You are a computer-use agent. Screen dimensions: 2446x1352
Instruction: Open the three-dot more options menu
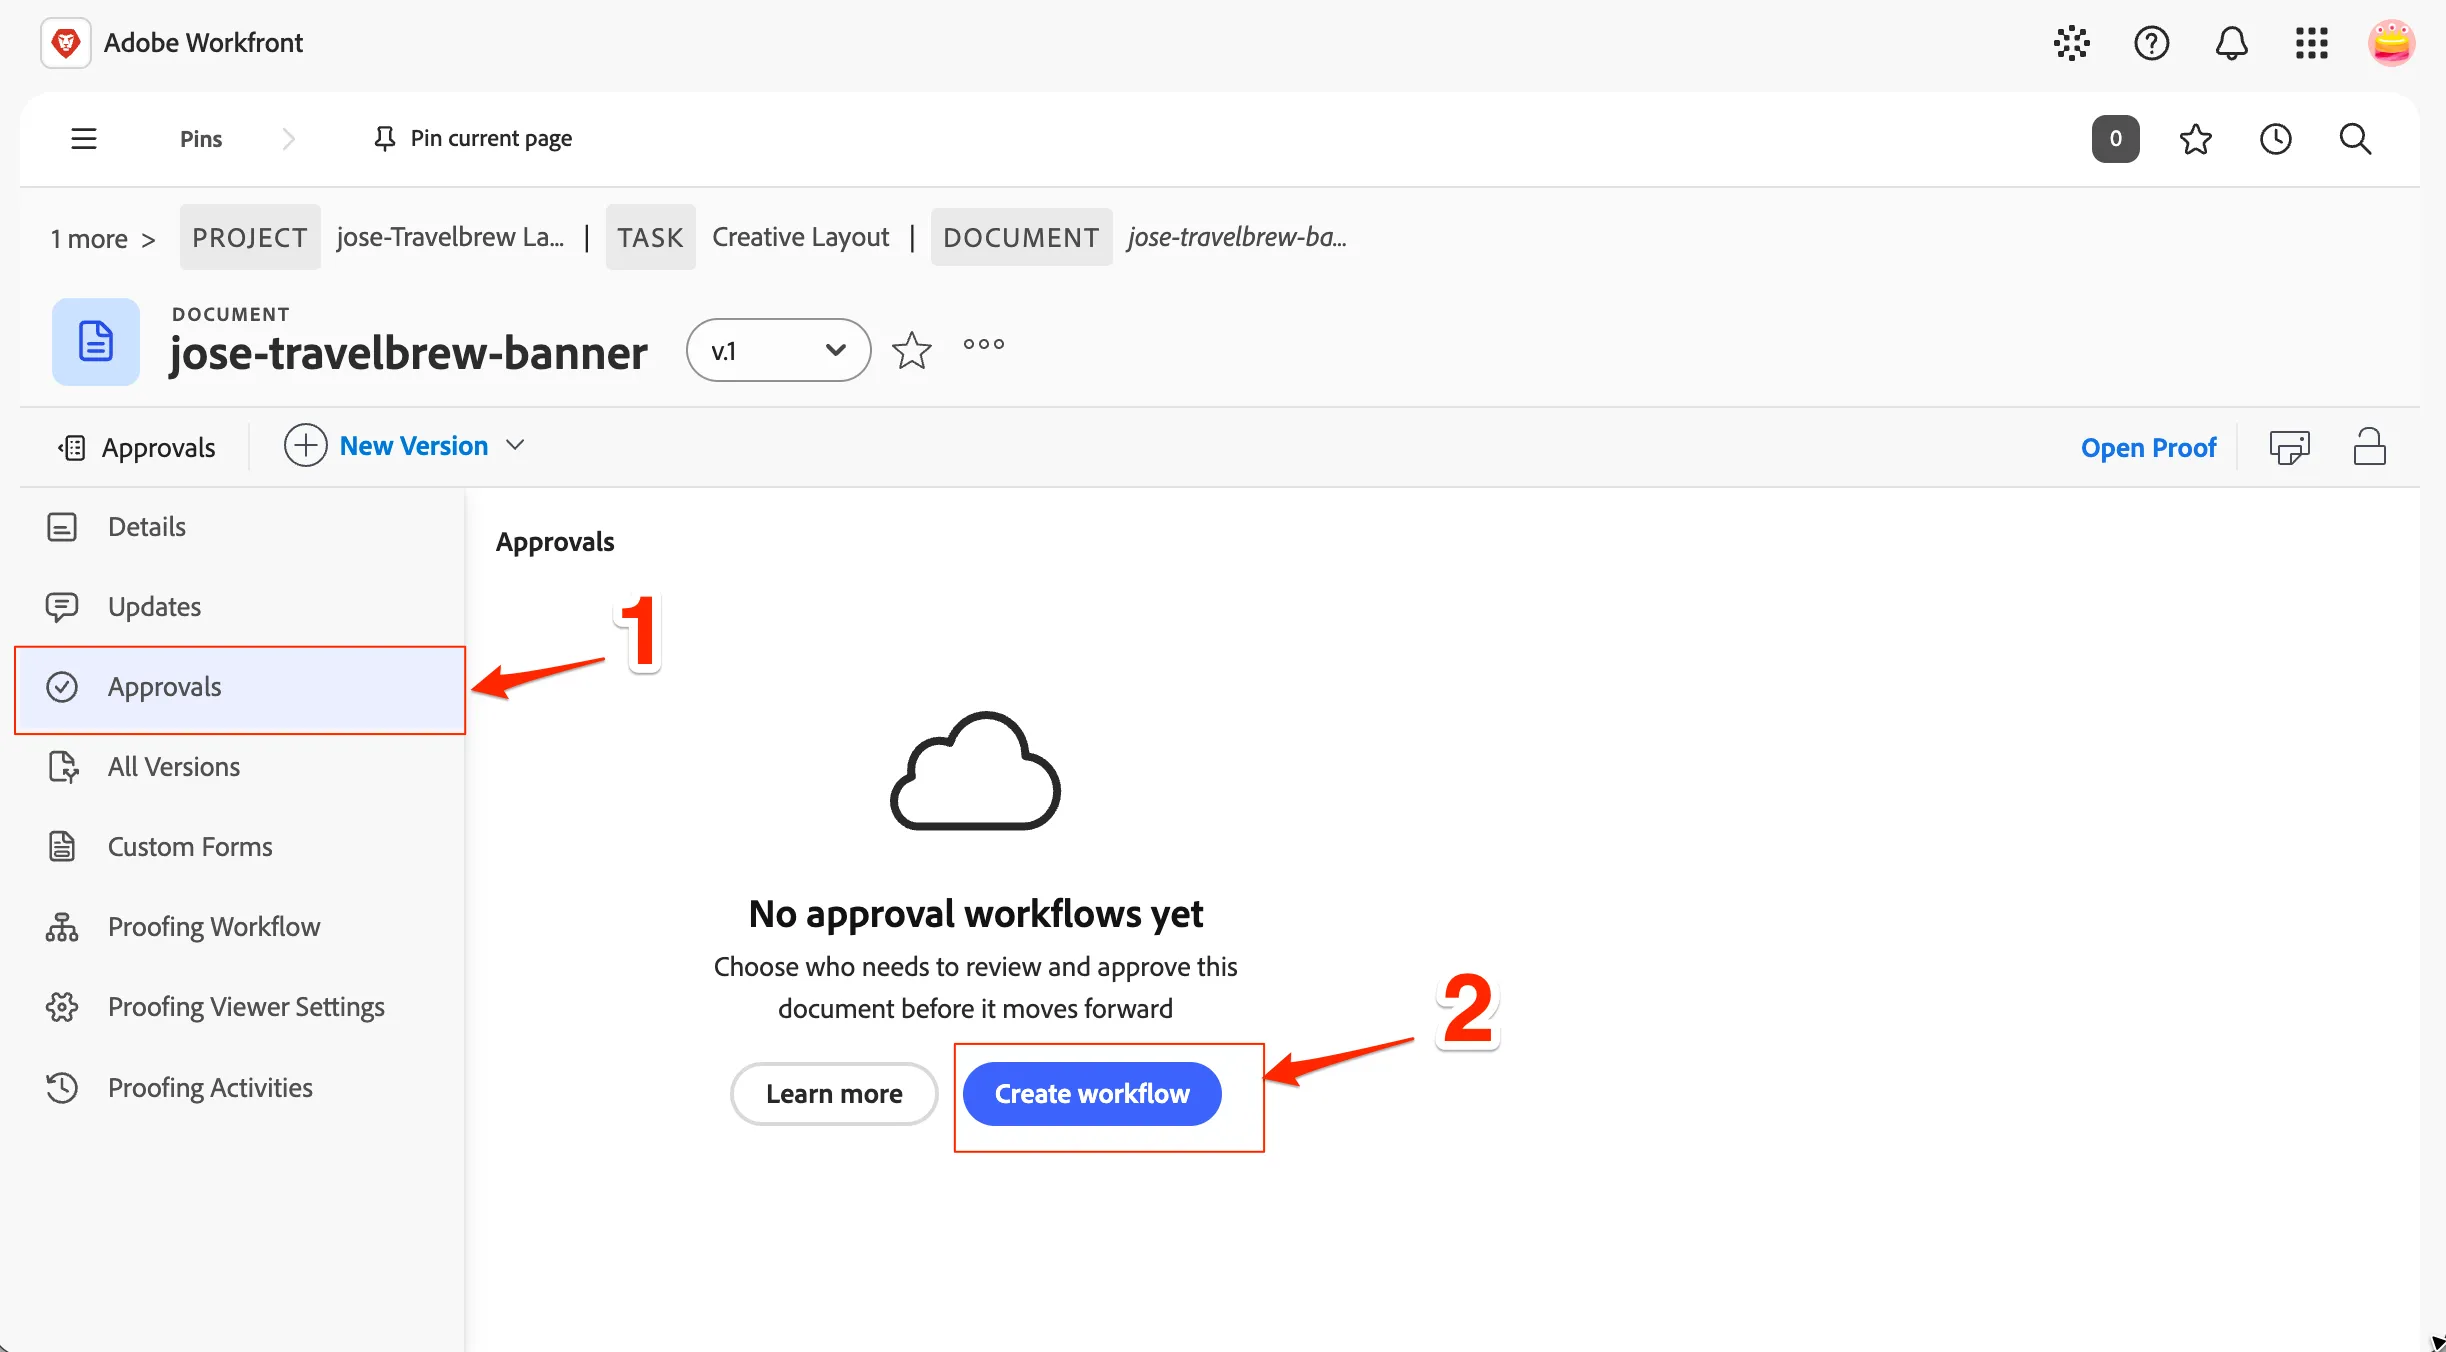pos(984,344)
